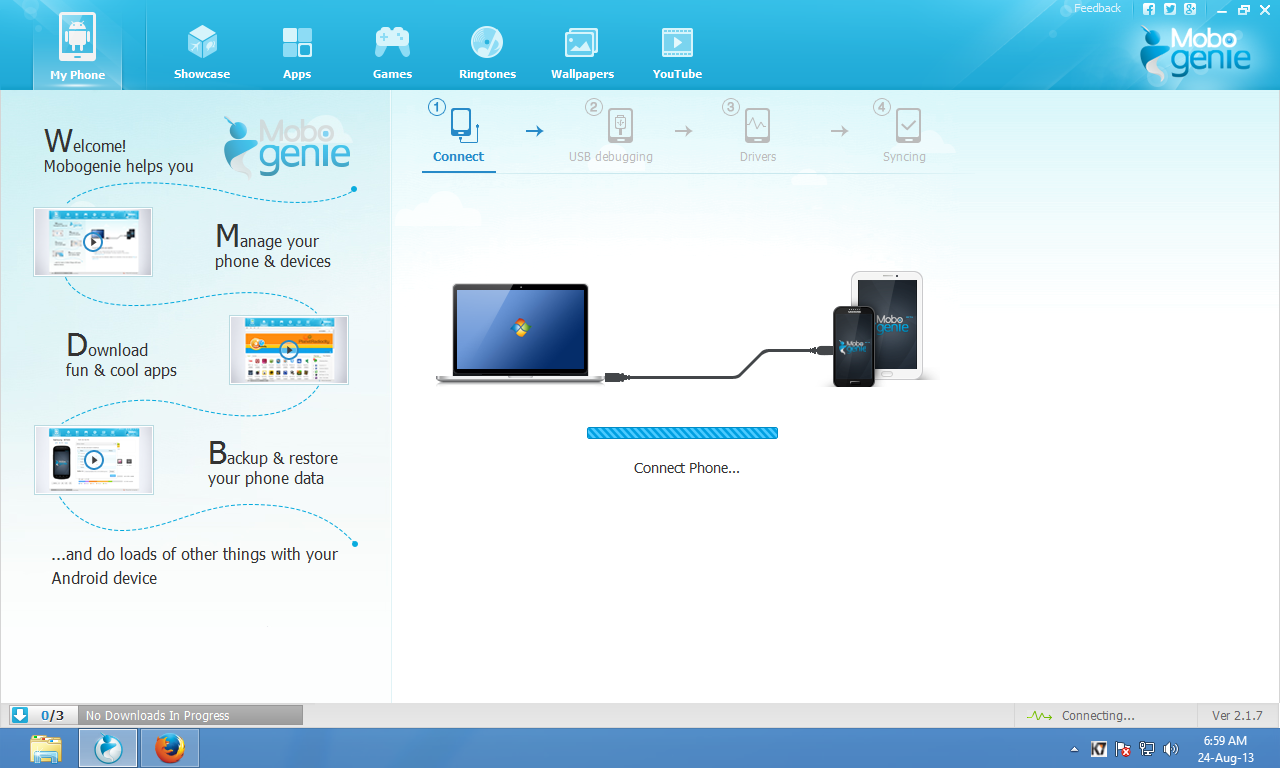
Task: Open Firefox from the taskbar
Action: tap(170, 748)
